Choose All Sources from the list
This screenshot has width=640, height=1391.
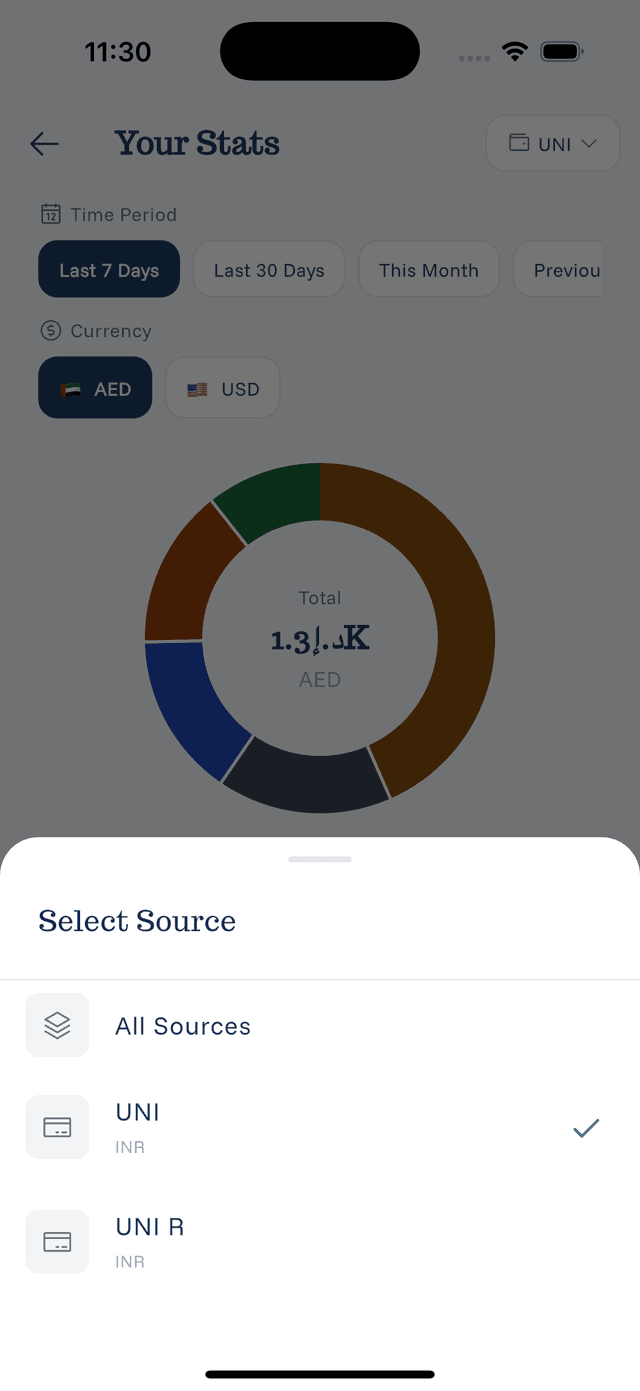tap(183, 1024)
